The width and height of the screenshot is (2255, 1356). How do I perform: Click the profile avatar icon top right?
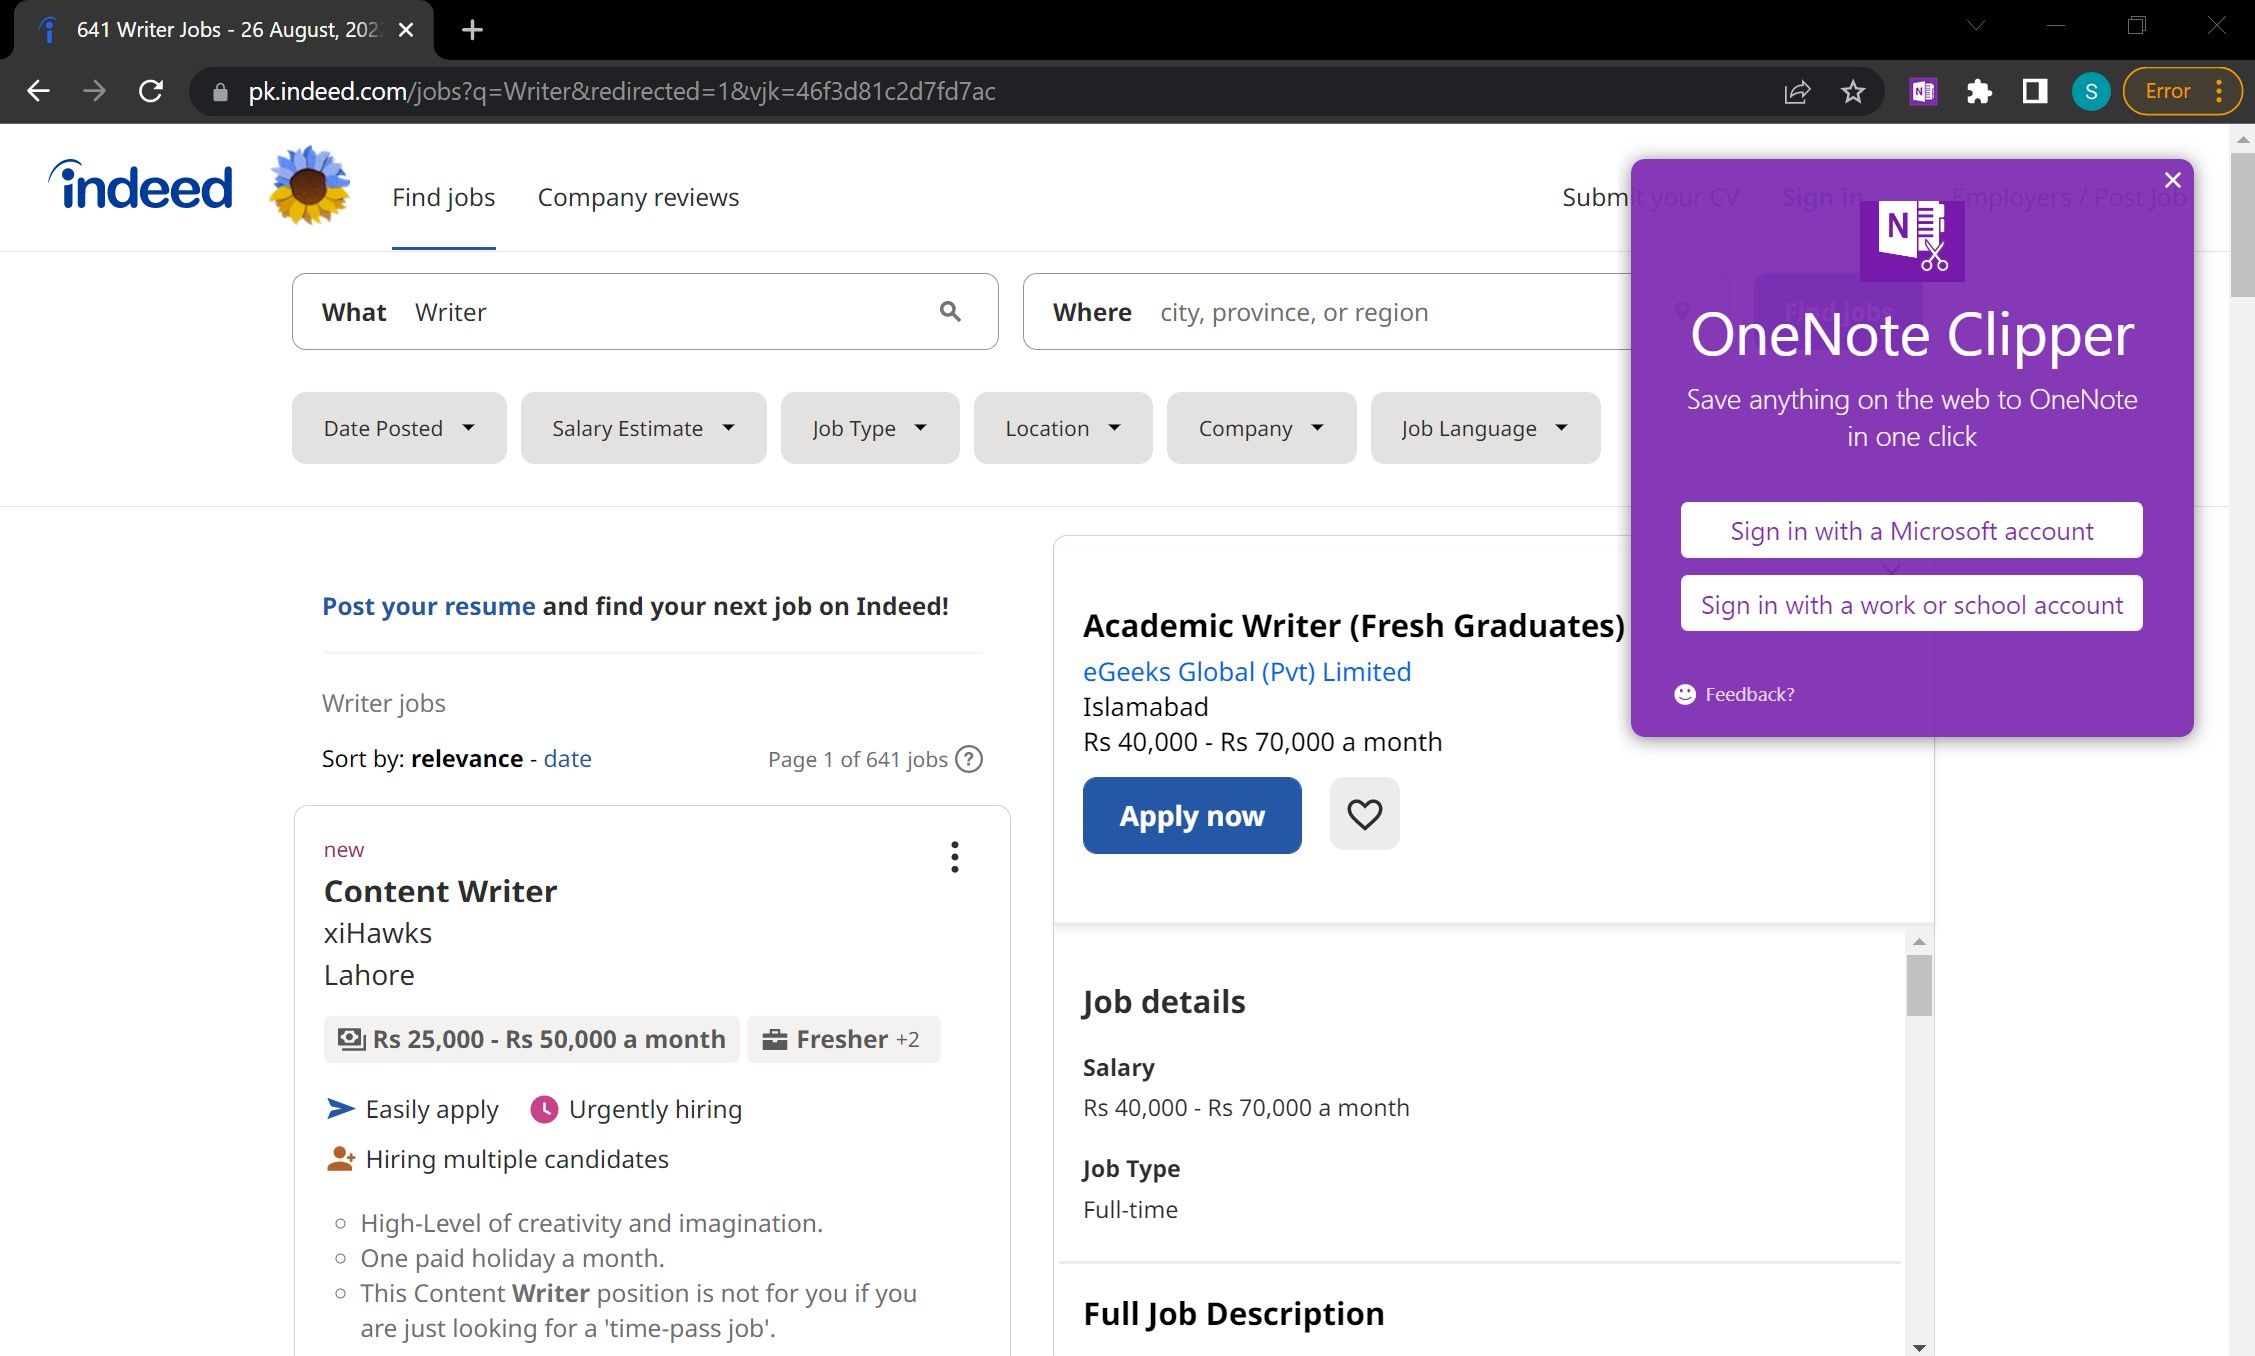2089,92
